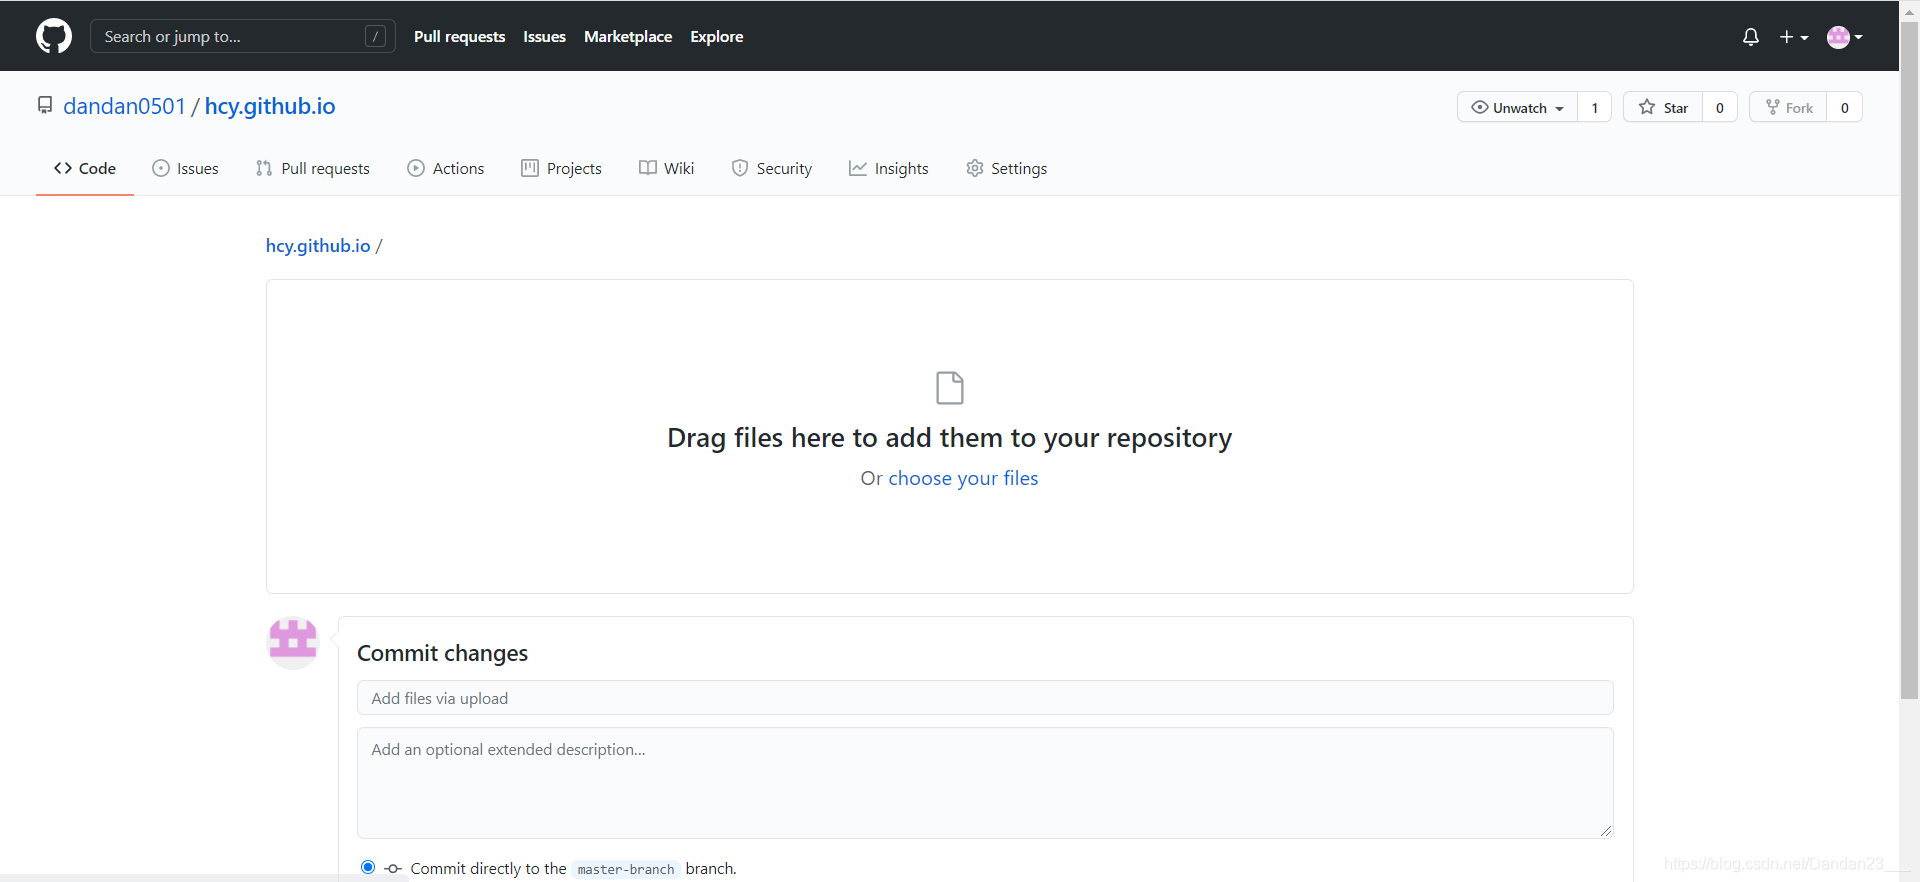Click the Commit changes heading
The height and width of the screenshot is (882, 1920).
(x=443, y=653)
